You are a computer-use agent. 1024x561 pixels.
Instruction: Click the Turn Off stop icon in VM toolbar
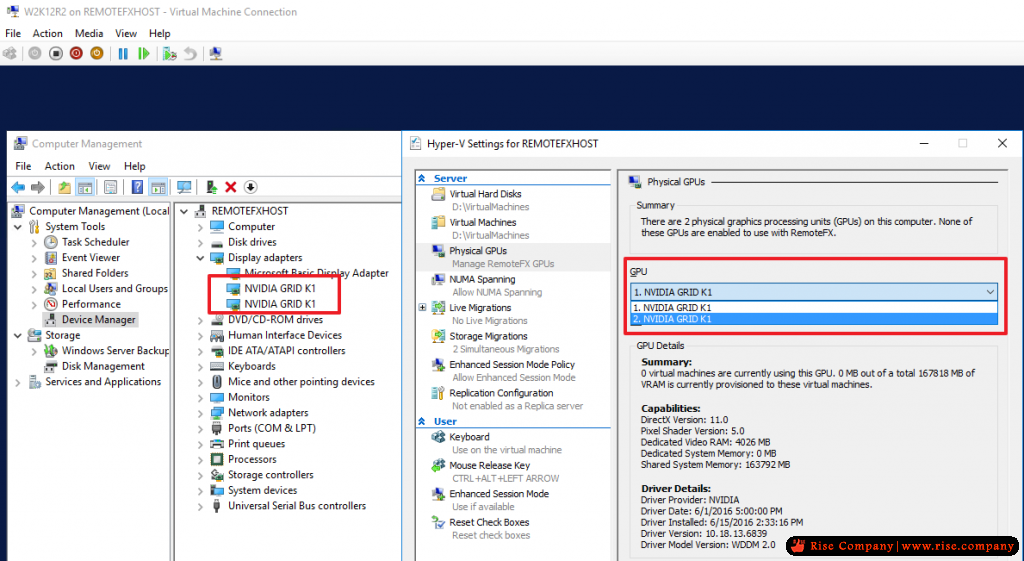tap(56, 54)
